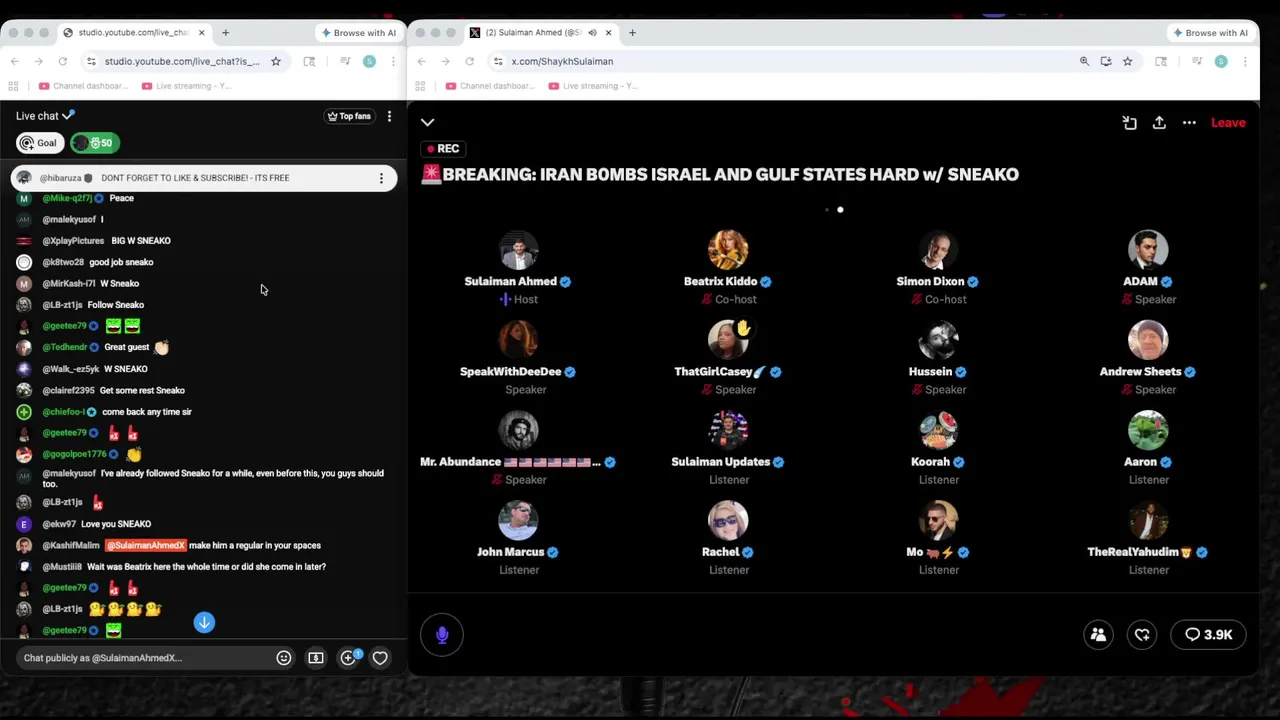Click ThatGirlCasey speaker name
This screenshot has width=1280, height=720.
click(x=720, y=372)
